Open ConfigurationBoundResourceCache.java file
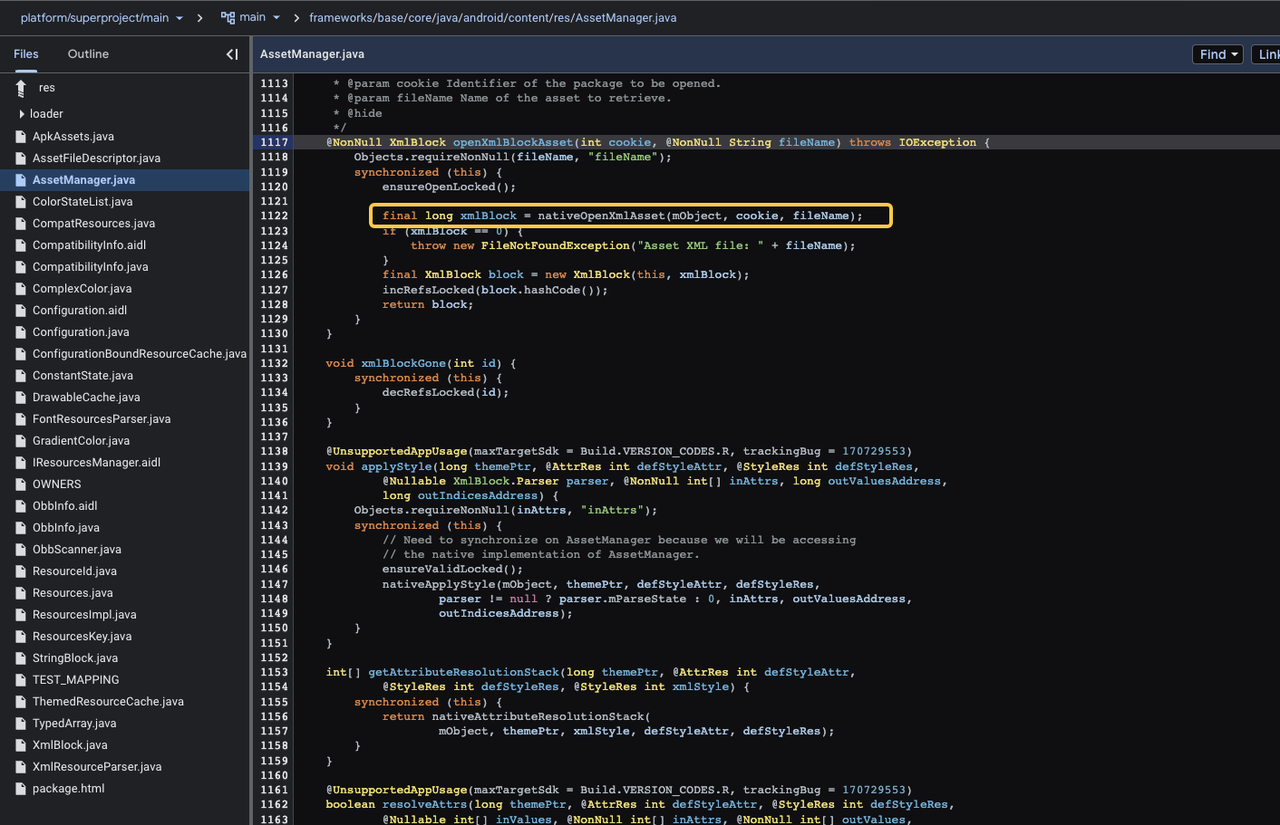 tap(139, 354)
